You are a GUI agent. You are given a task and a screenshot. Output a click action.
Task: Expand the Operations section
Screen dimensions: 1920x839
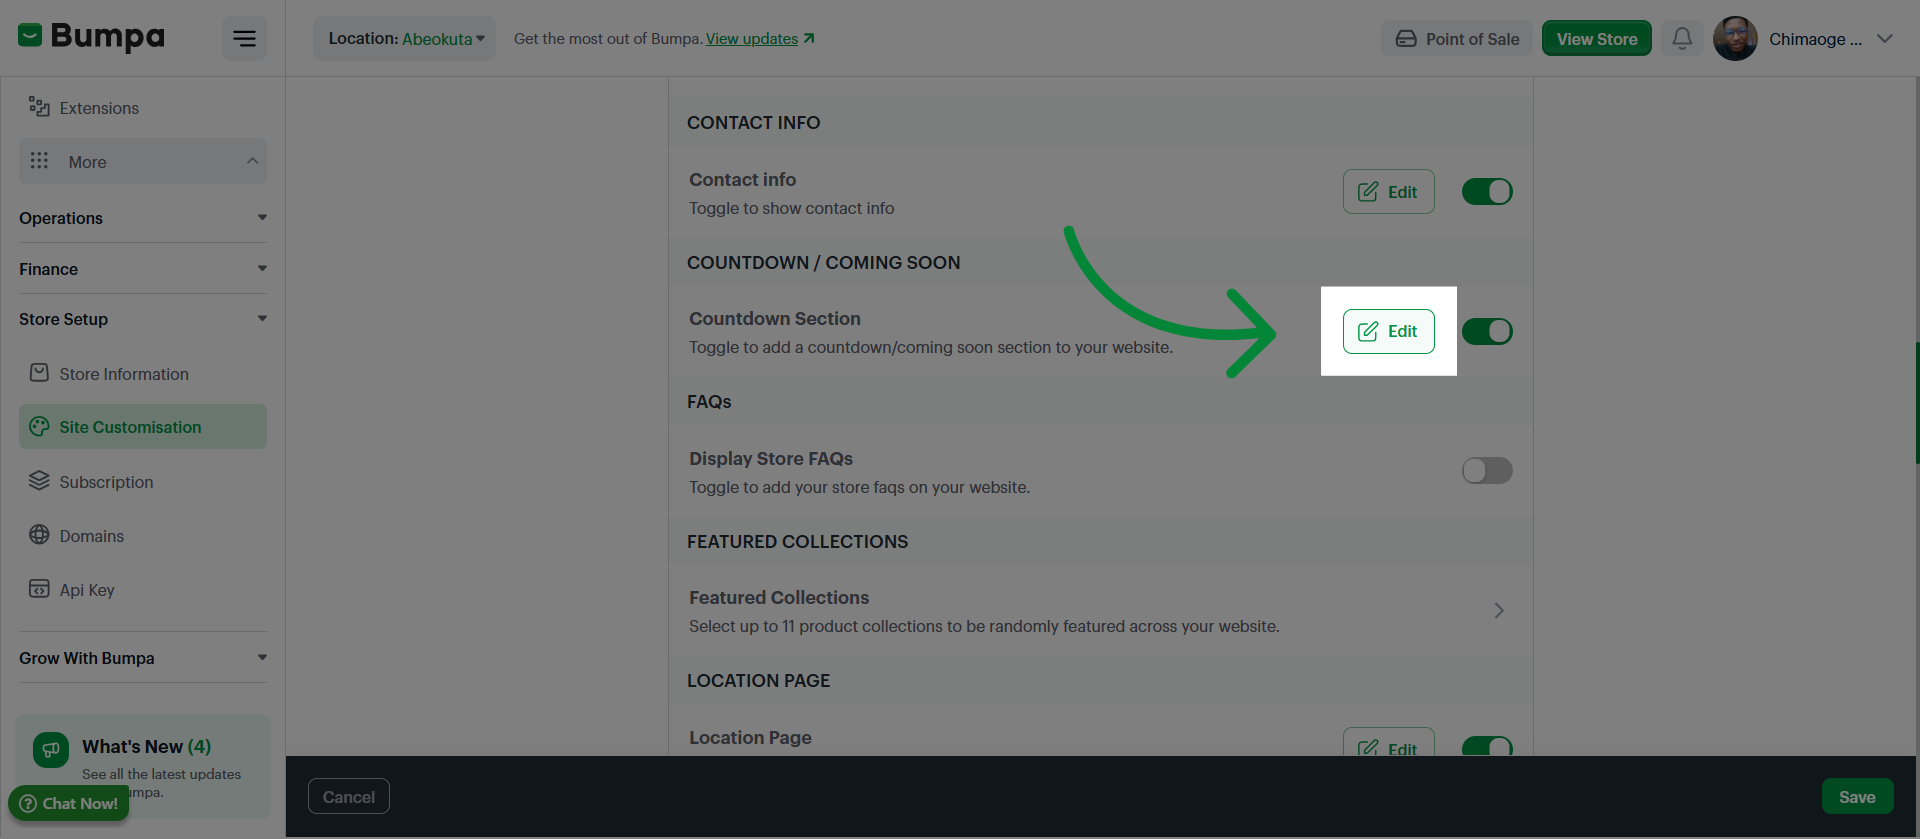pos(143,218)
